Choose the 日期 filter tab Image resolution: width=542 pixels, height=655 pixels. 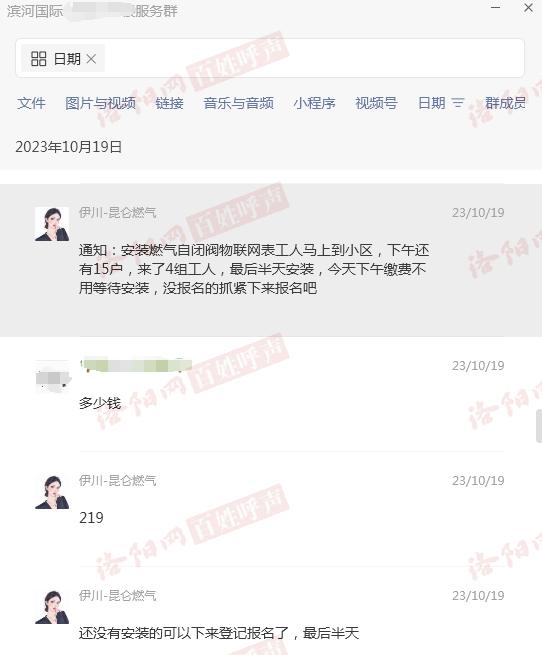432,103
